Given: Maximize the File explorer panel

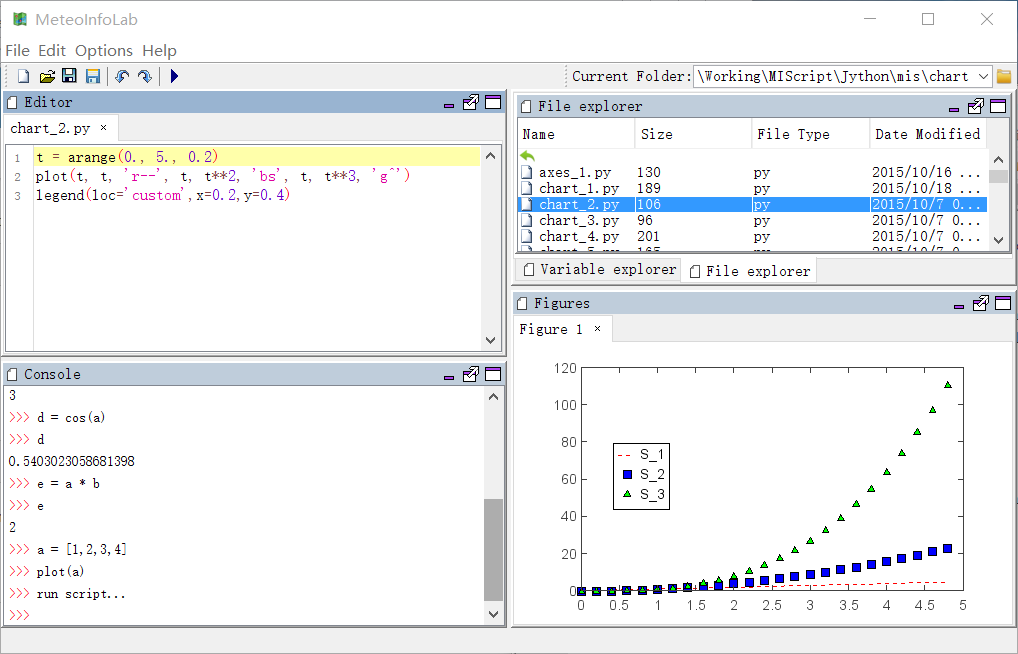Looking at the screenshot, I should point(997,106).
